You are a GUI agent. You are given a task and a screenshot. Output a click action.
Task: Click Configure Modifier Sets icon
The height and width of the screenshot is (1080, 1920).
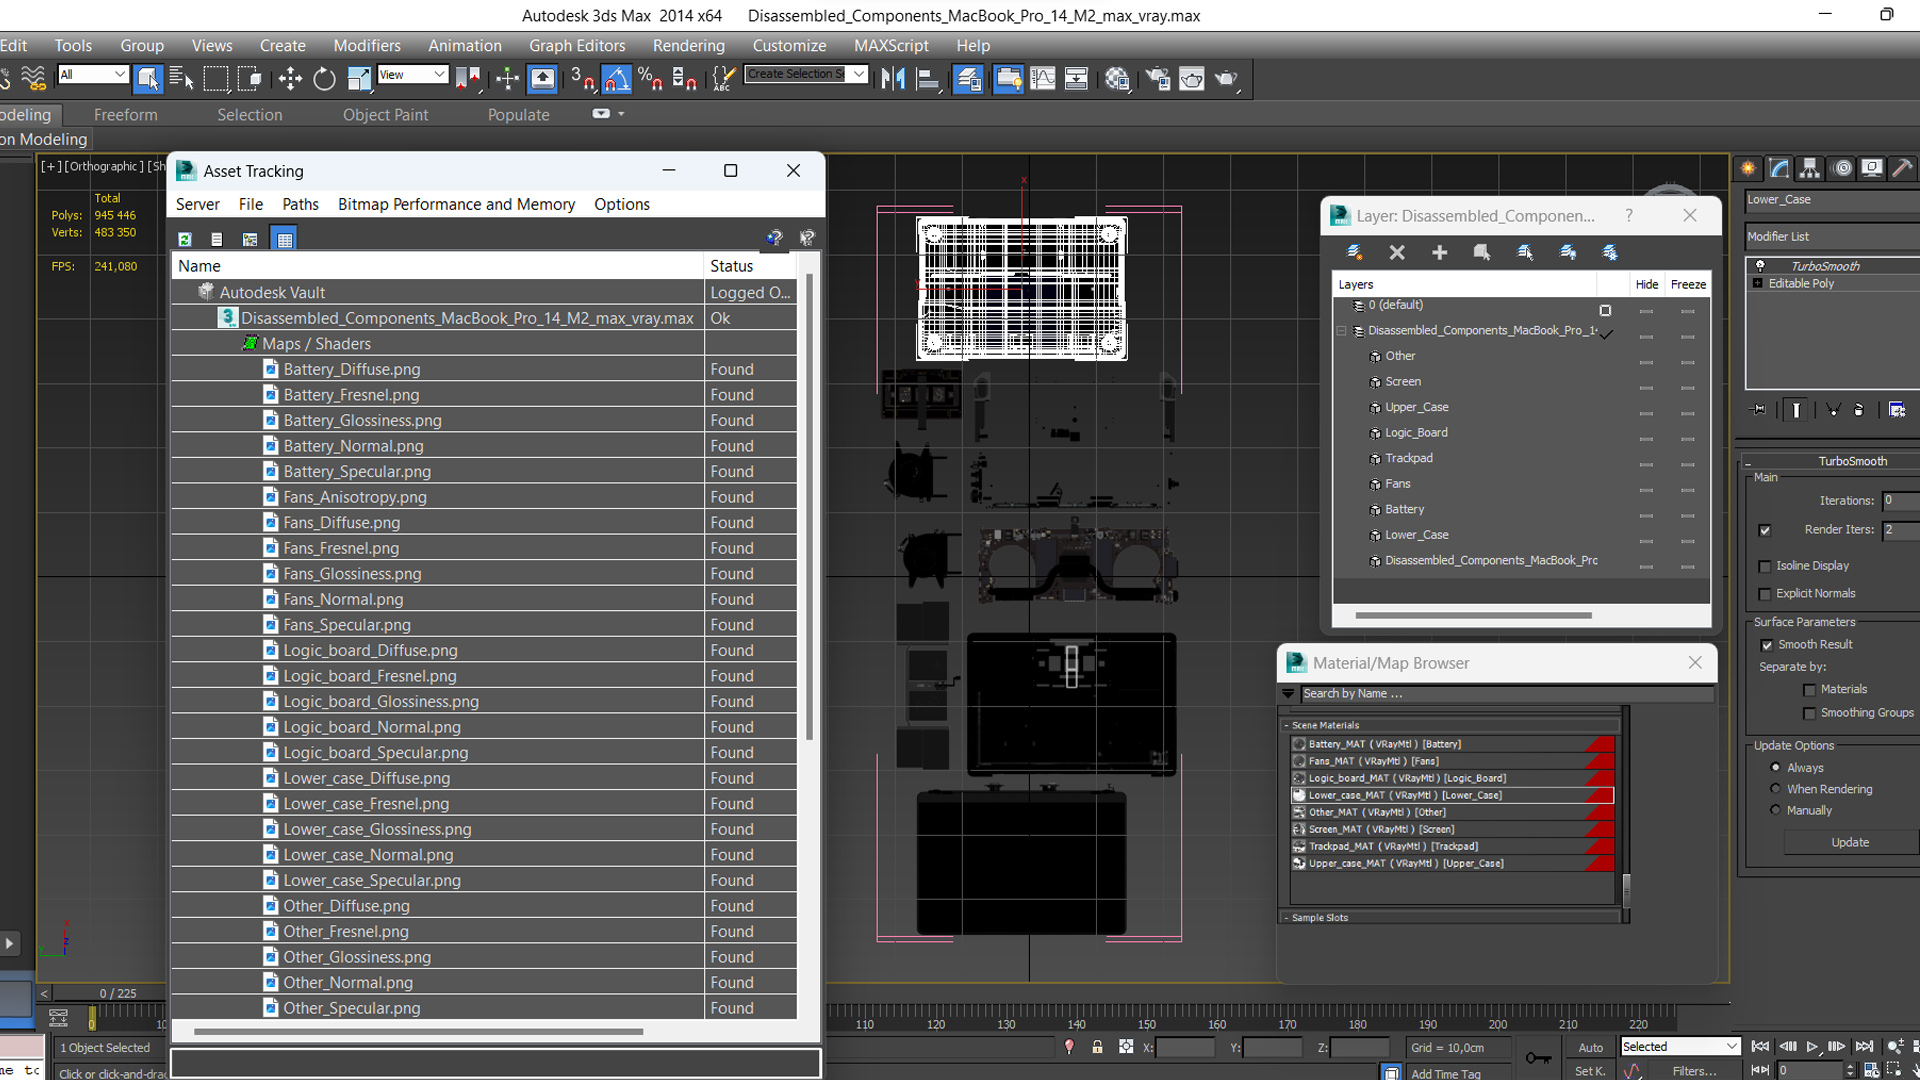pos(1897,409)
